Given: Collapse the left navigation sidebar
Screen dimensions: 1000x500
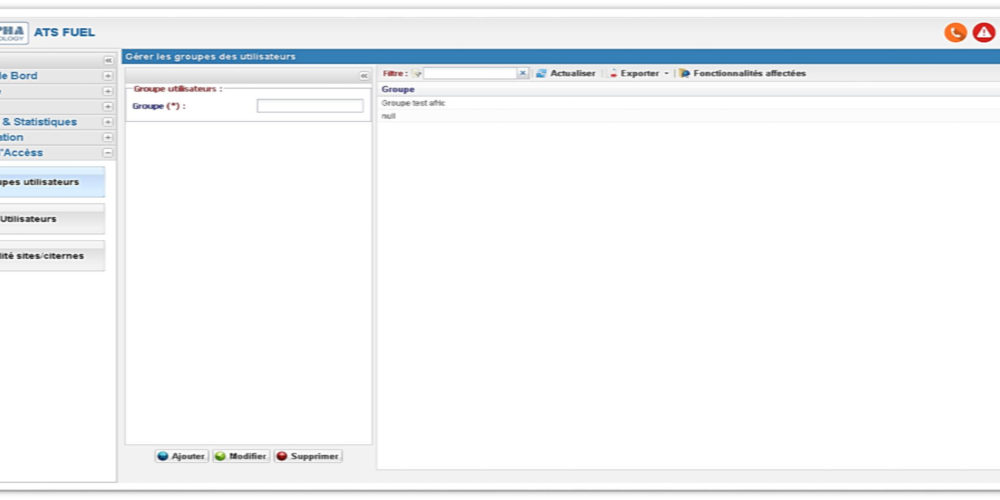Looking at the screenshot, I should [108, 60].
